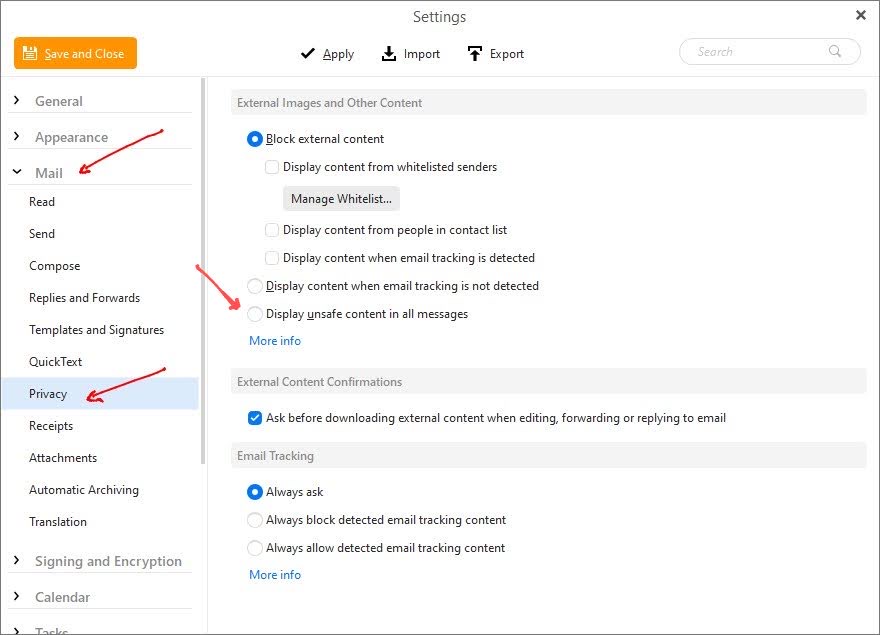880x635 pixels.
Task: Open Signing and Encryption settings
Action: (x=108, y=561)
